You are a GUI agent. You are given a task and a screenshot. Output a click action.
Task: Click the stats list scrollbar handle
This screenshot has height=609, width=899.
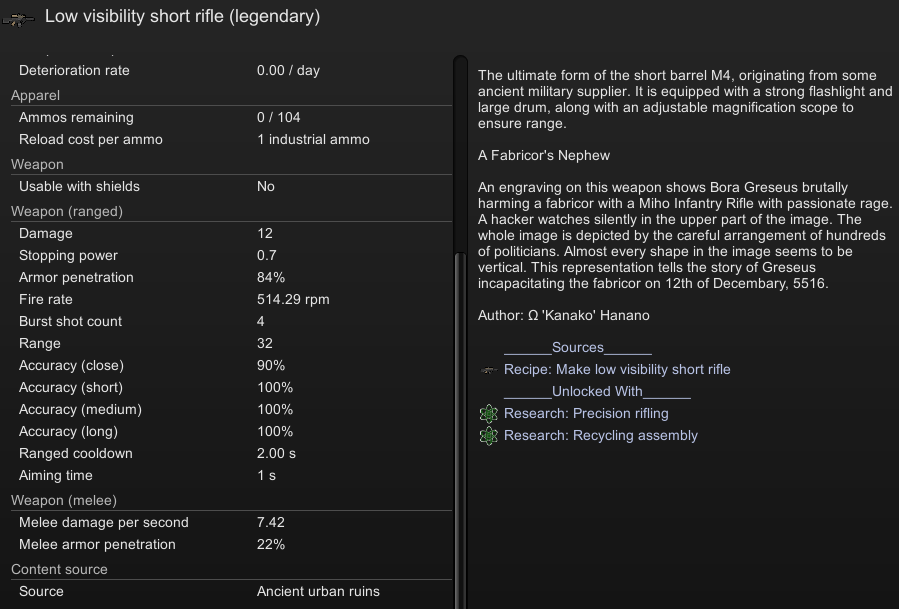click(x=460, y=430)
